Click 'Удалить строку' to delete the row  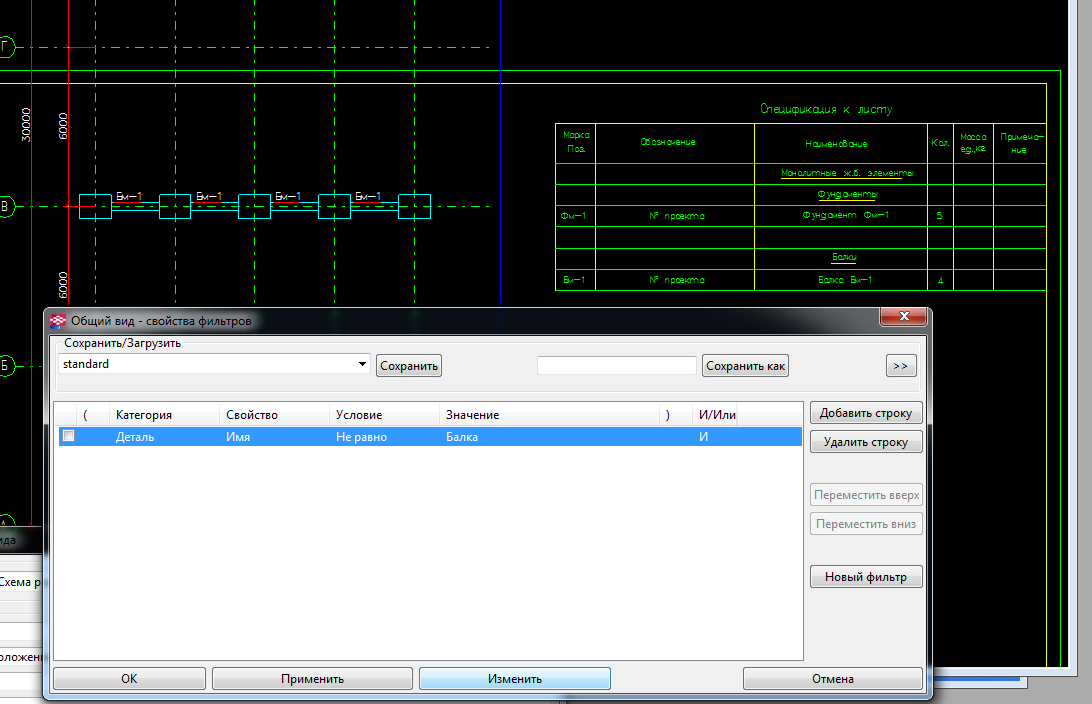pos(865,442)
